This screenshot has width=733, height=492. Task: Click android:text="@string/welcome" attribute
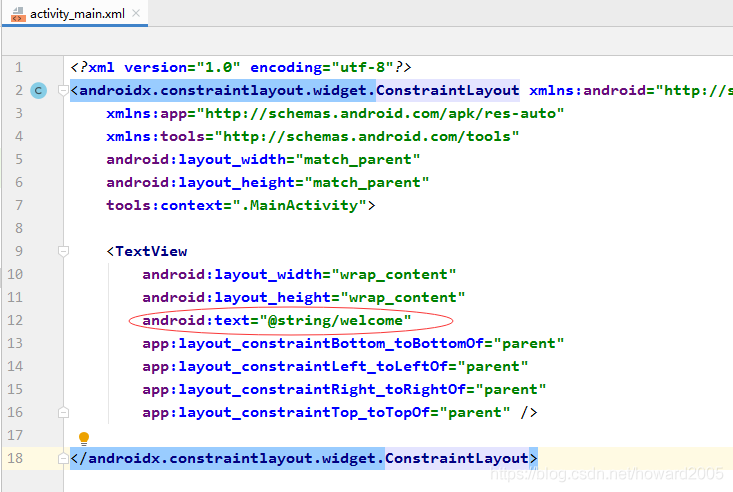click(277, 320)
